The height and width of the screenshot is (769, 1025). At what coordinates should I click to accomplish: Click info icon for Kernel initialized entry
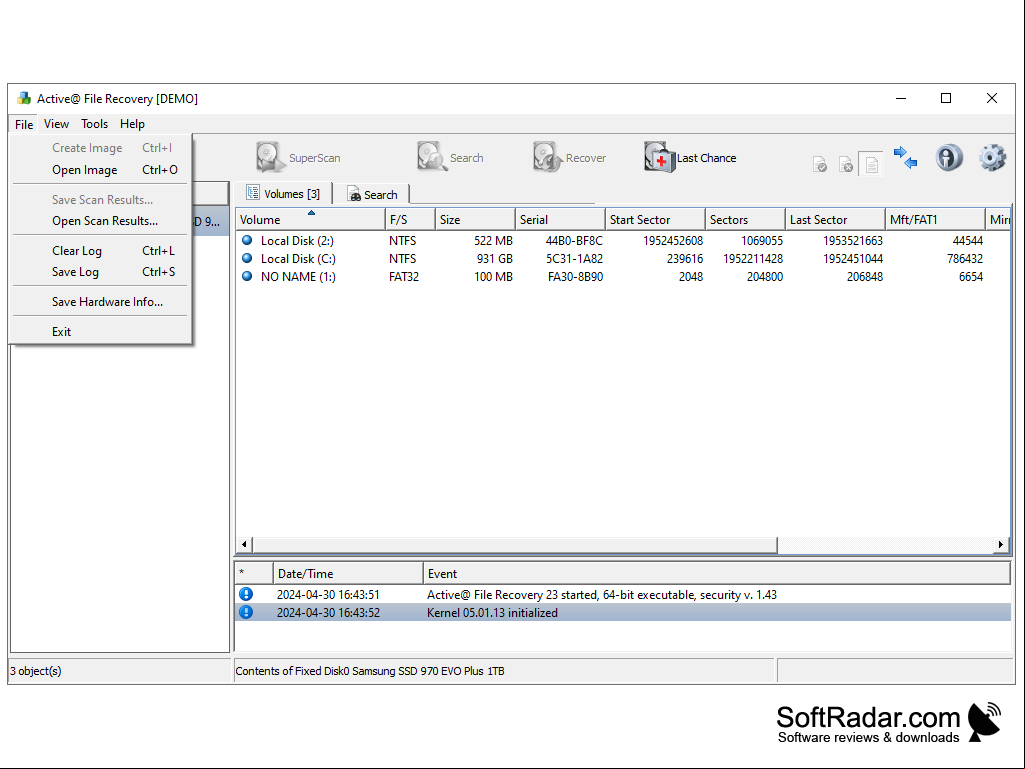[x=246, y=612]
